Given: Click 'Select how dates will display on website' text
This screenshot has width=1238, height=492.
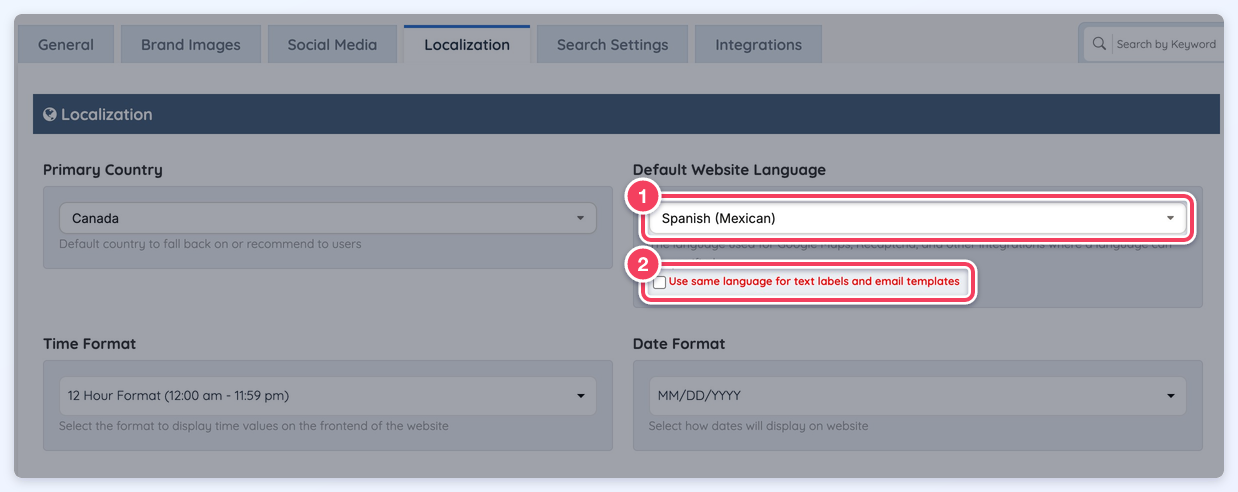Looking at the screenshot, I should click(759, 426).
